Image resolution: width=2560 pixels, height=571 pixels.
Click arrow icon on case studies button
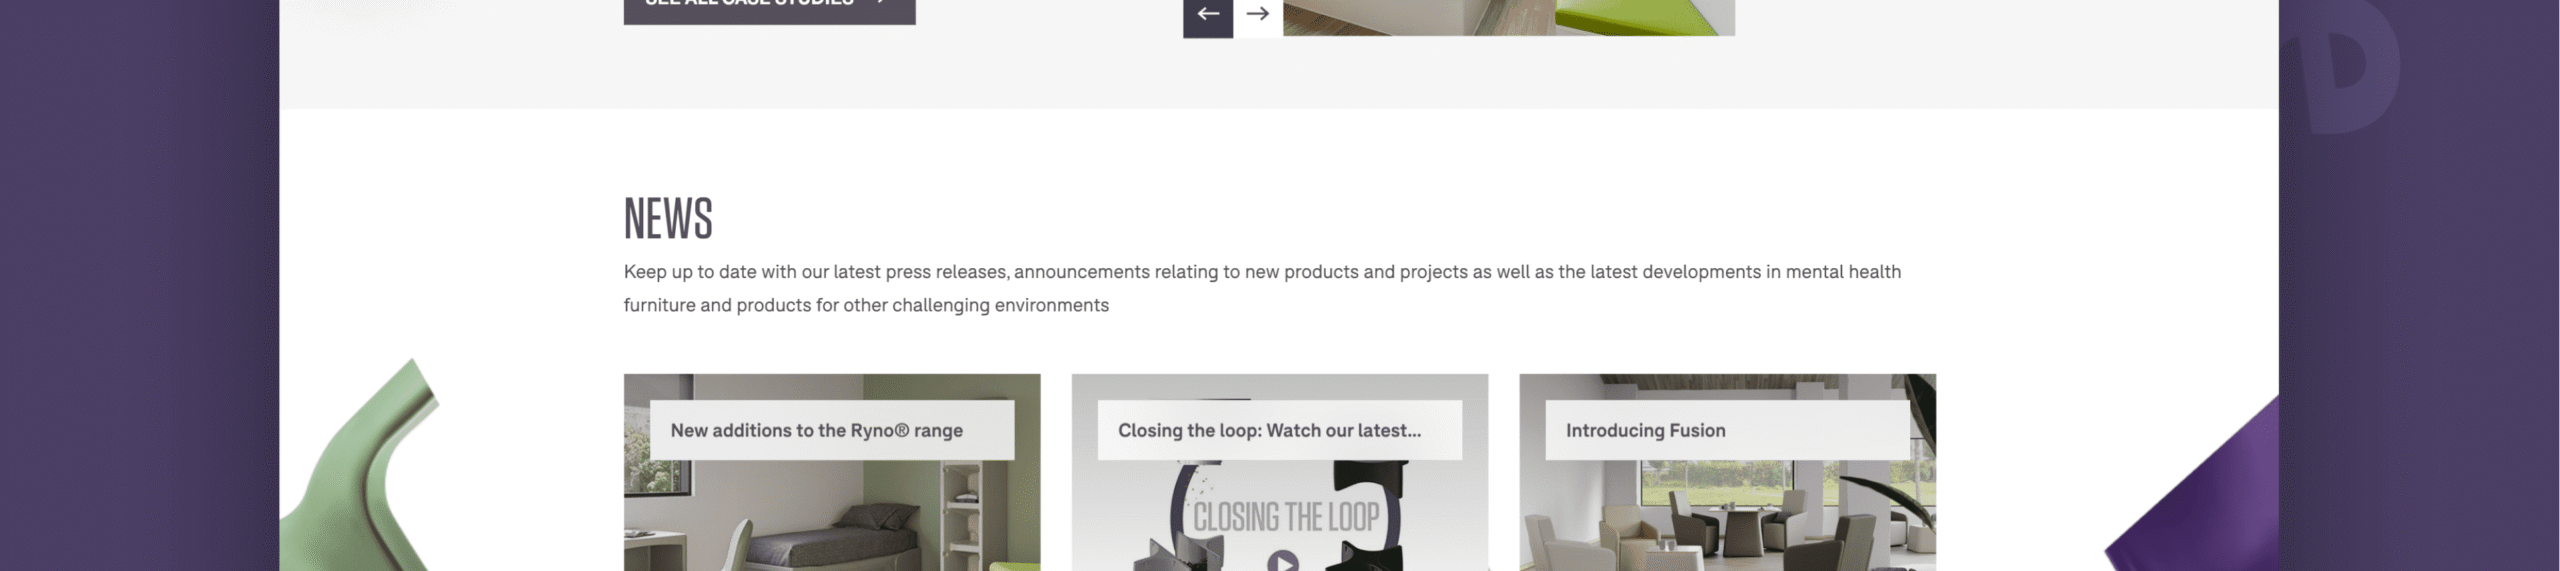pos(879,3)
